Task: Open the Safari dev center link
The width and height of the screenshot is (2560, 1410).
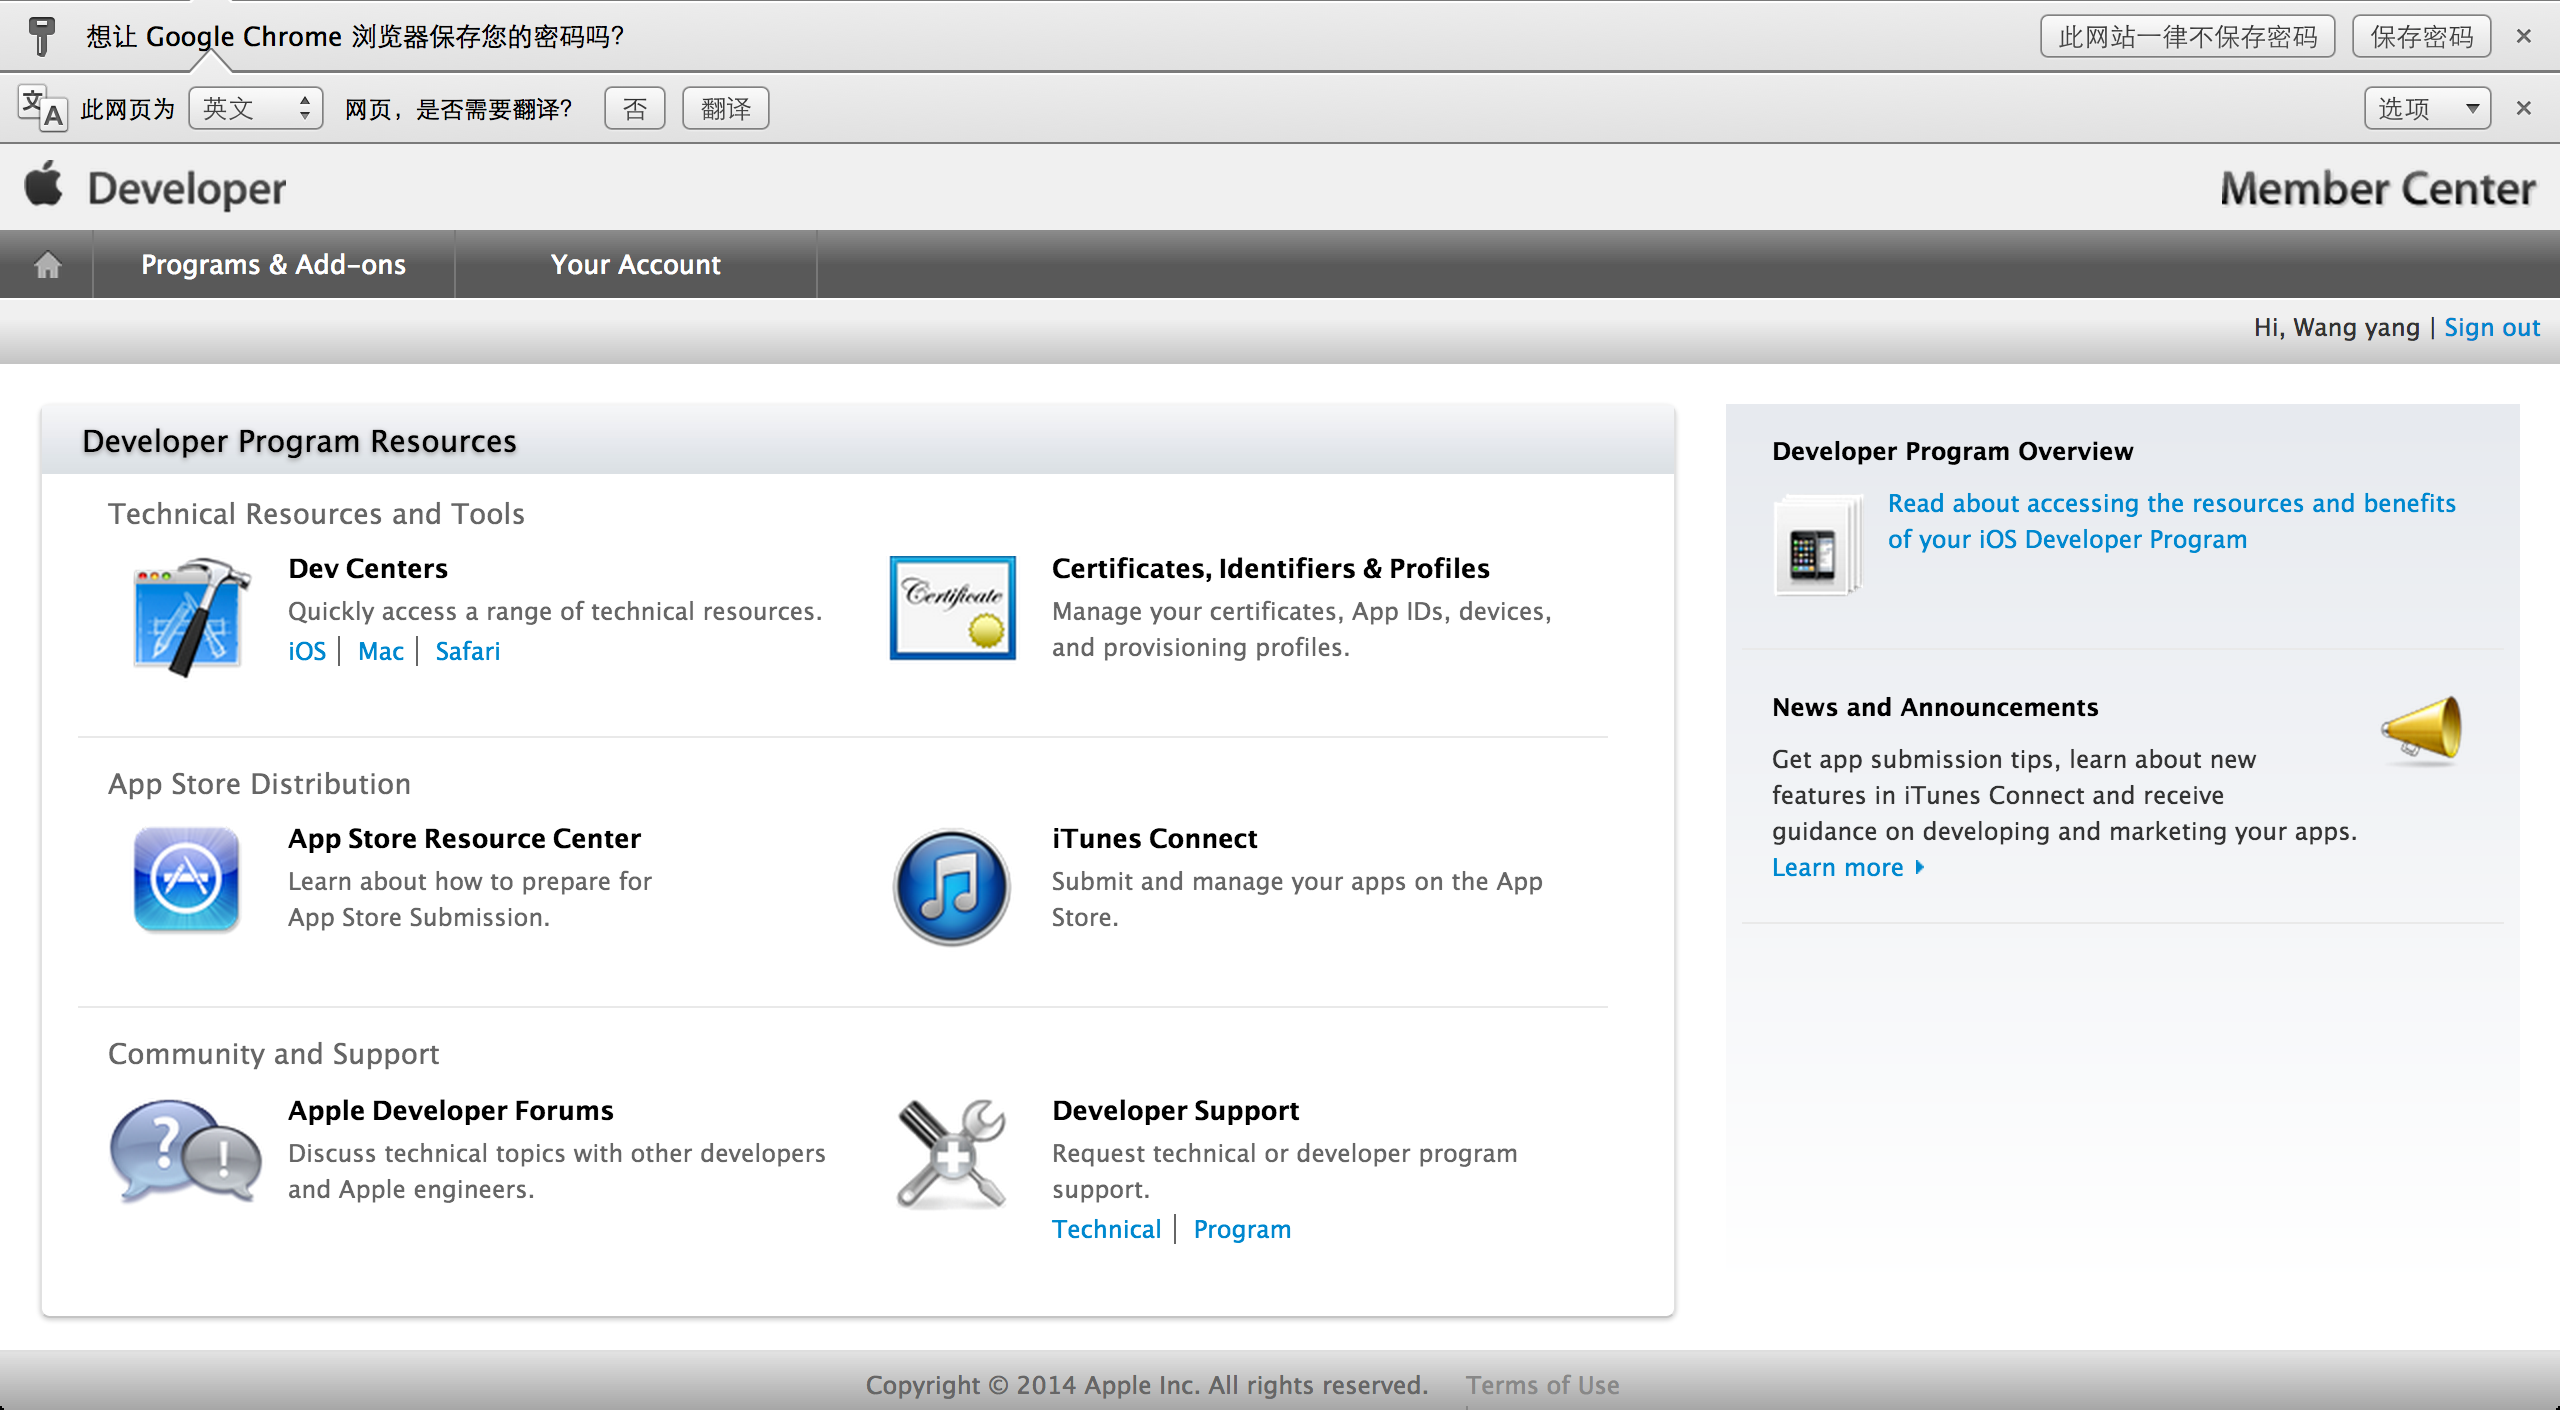Action: pos(468,651)
